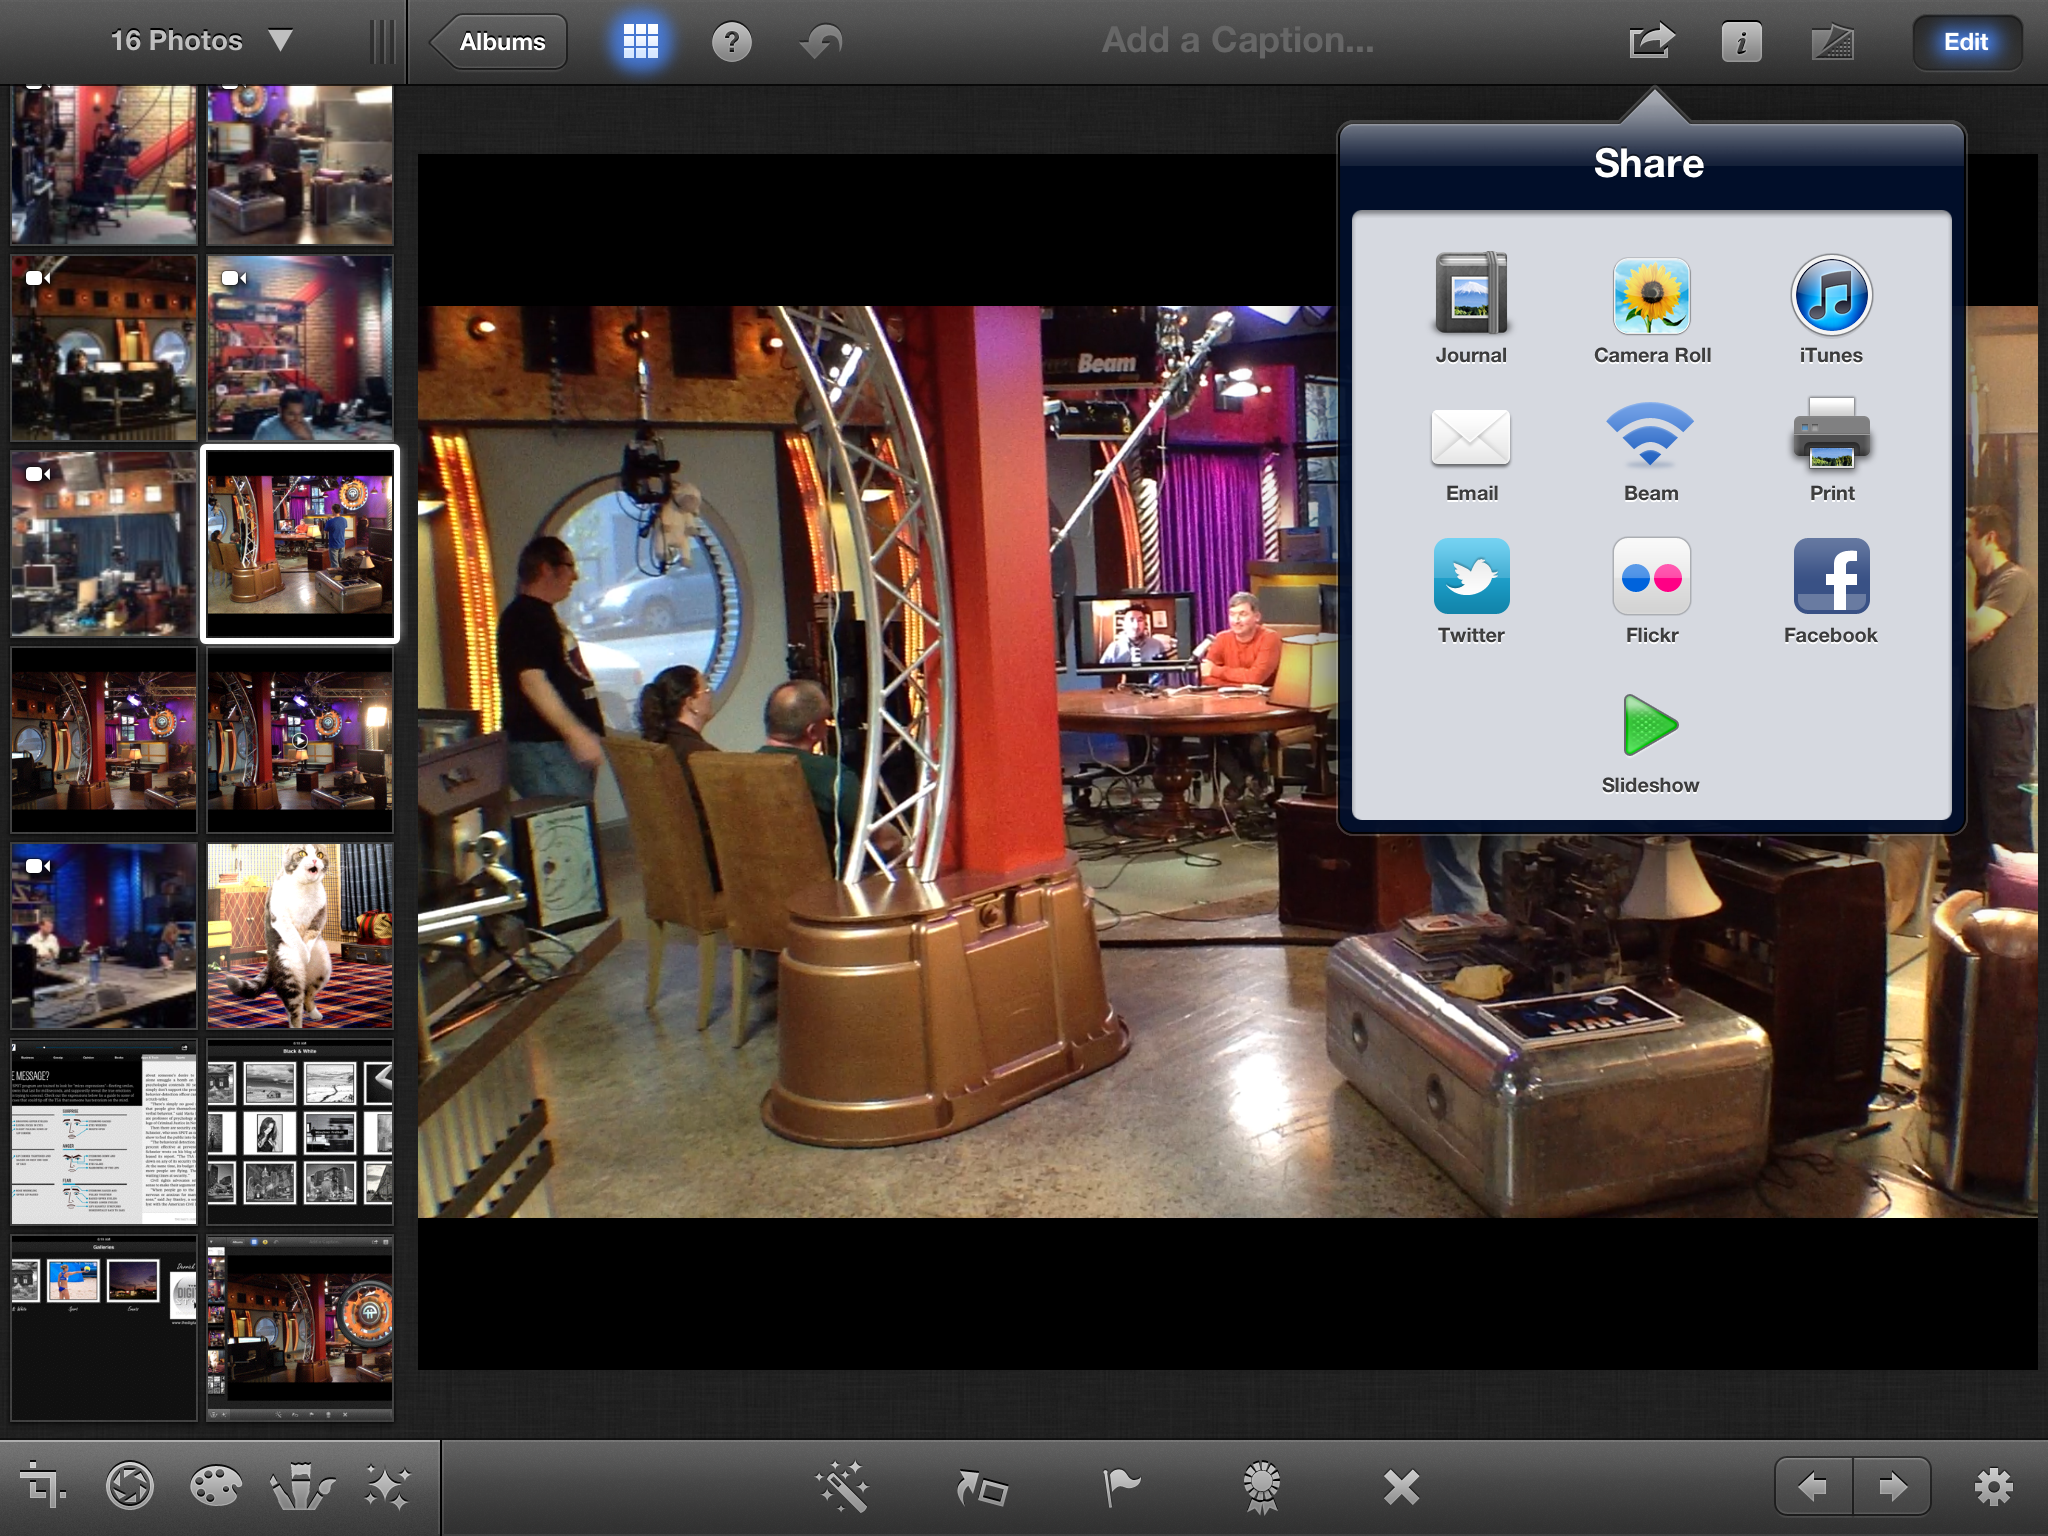The image size is (2048, 1536).
Task: Open the share arrow popover
Action: [x=1651, y=42]
